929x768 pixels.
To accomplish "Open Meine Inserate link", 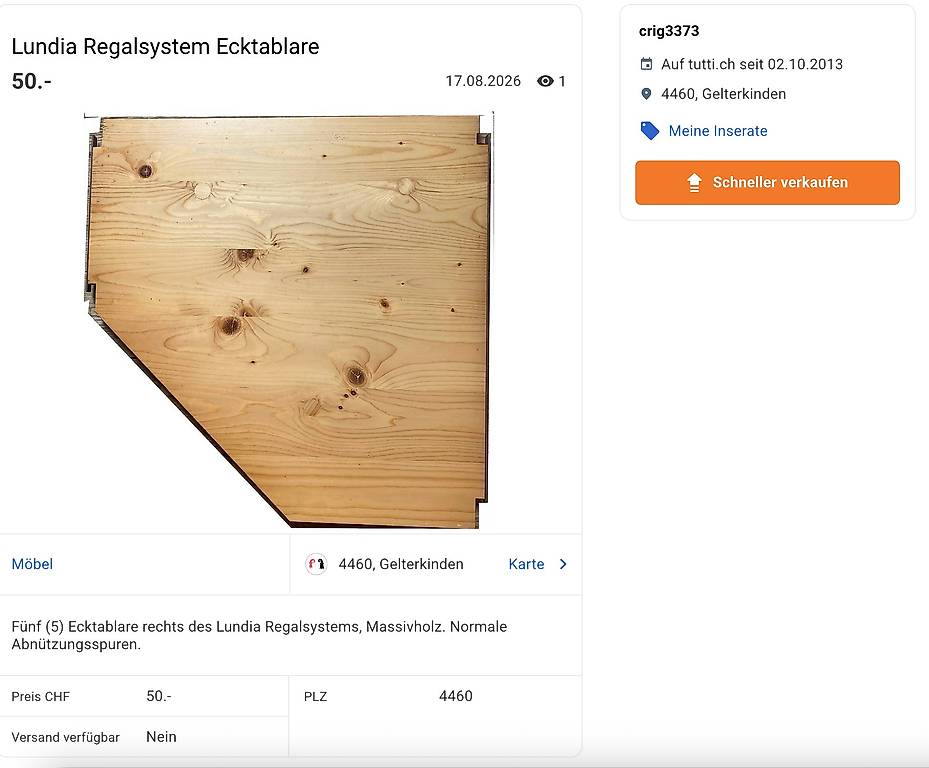I will [717, 131].
